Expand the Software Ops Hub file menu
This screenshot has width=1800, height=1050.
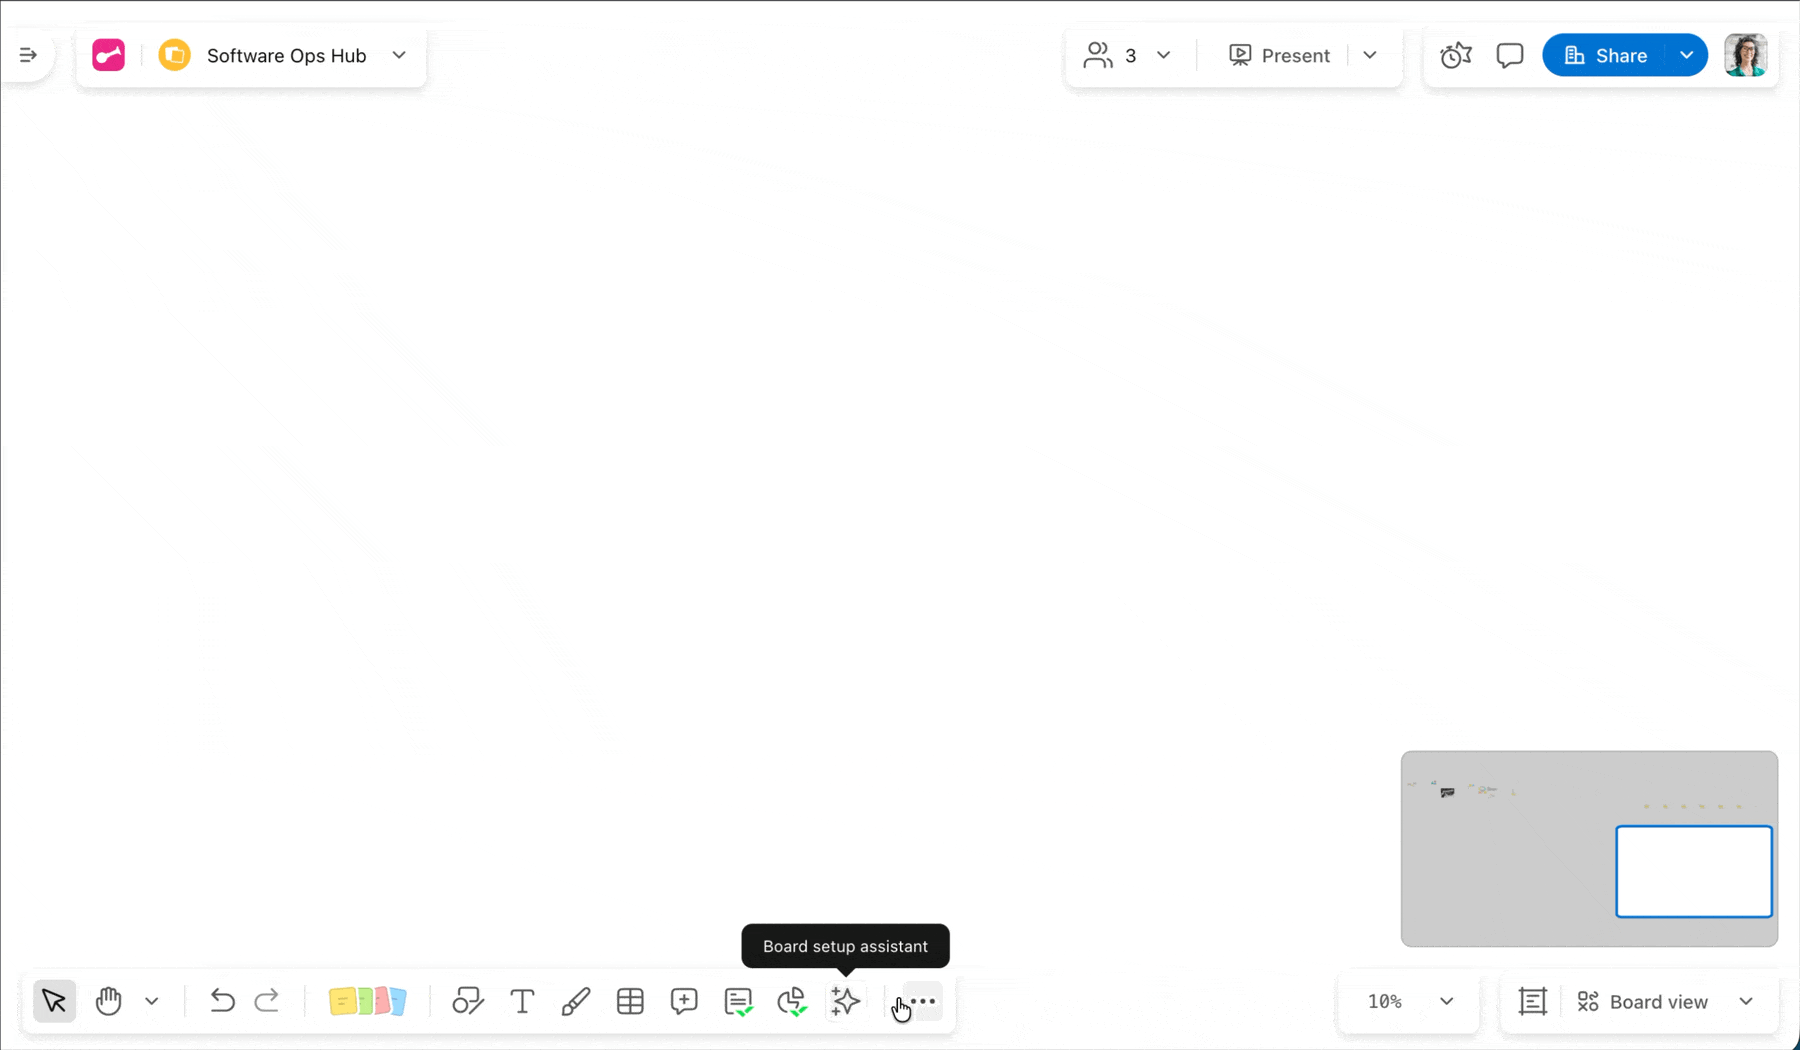click(x=399, y=55)
